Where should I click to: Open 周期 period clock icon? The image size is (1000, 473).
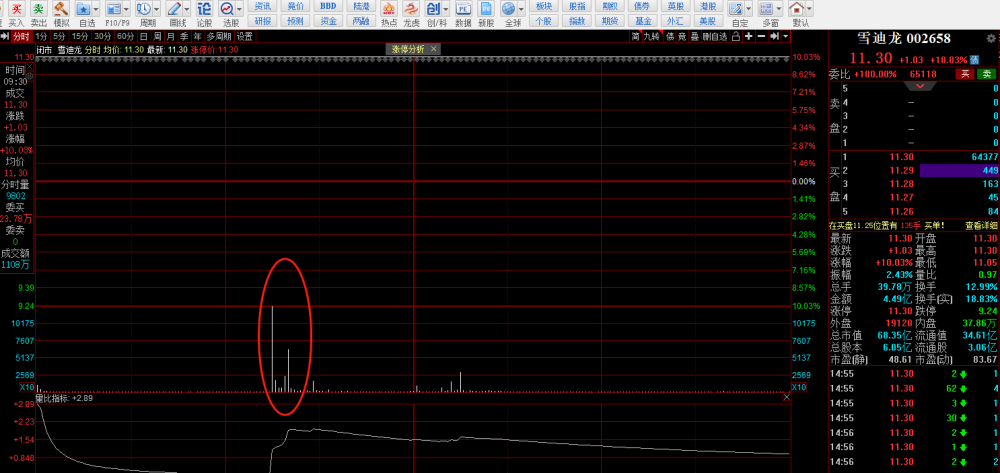(x=143, y=9)
